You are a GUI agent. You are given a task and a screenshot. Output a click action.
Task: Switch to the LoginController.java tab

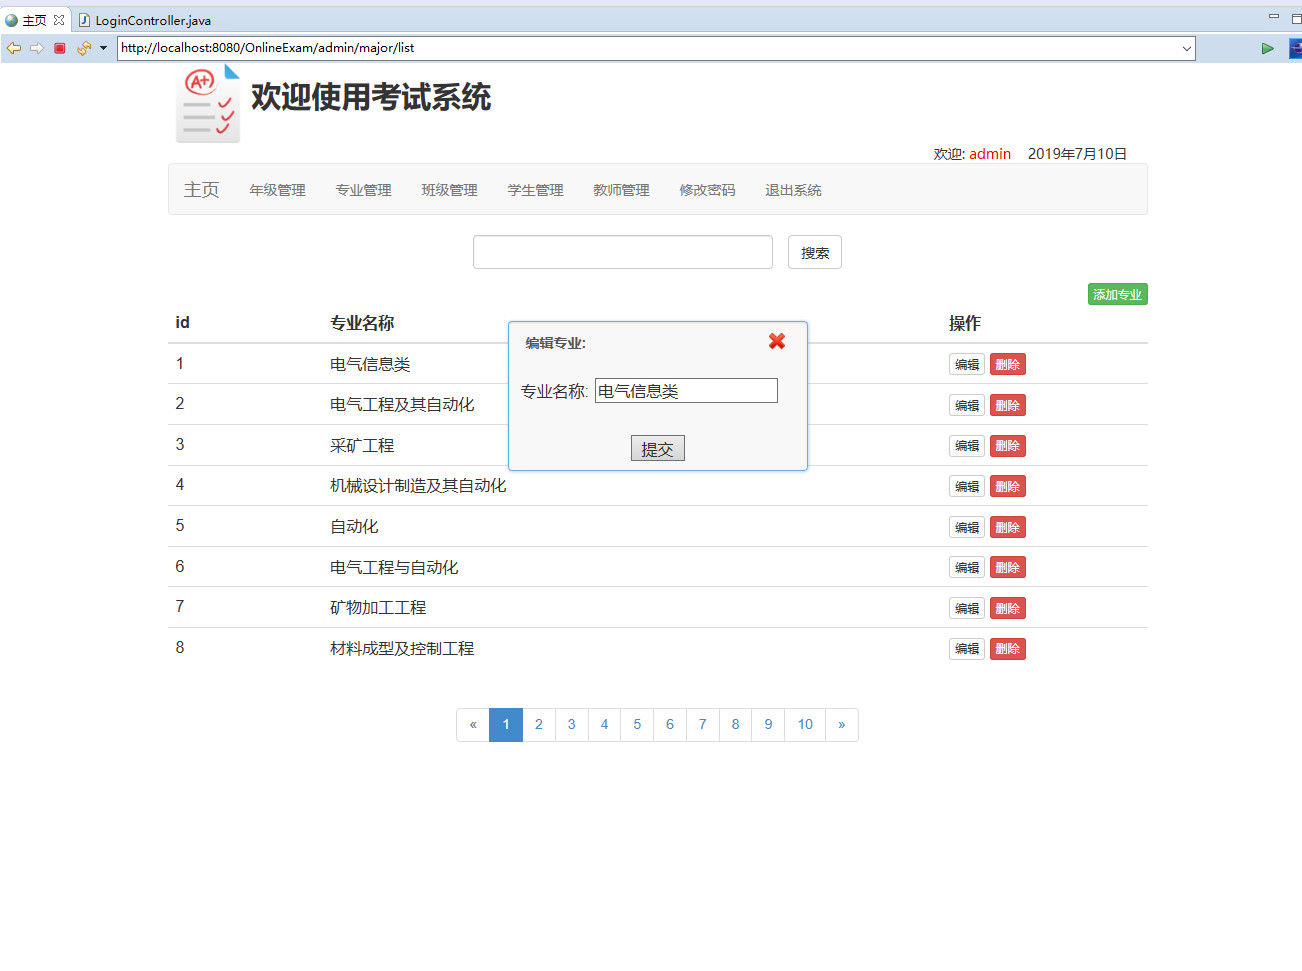[148, 19]
